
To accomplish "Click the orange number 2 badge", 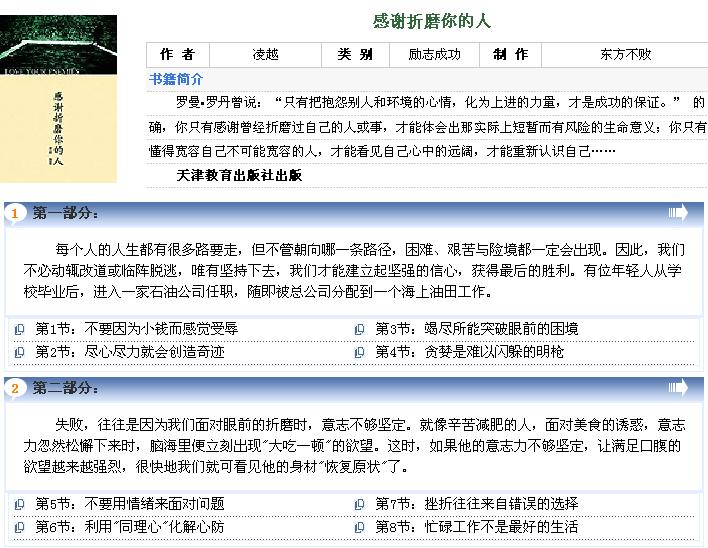I will [x=16, y=388].
